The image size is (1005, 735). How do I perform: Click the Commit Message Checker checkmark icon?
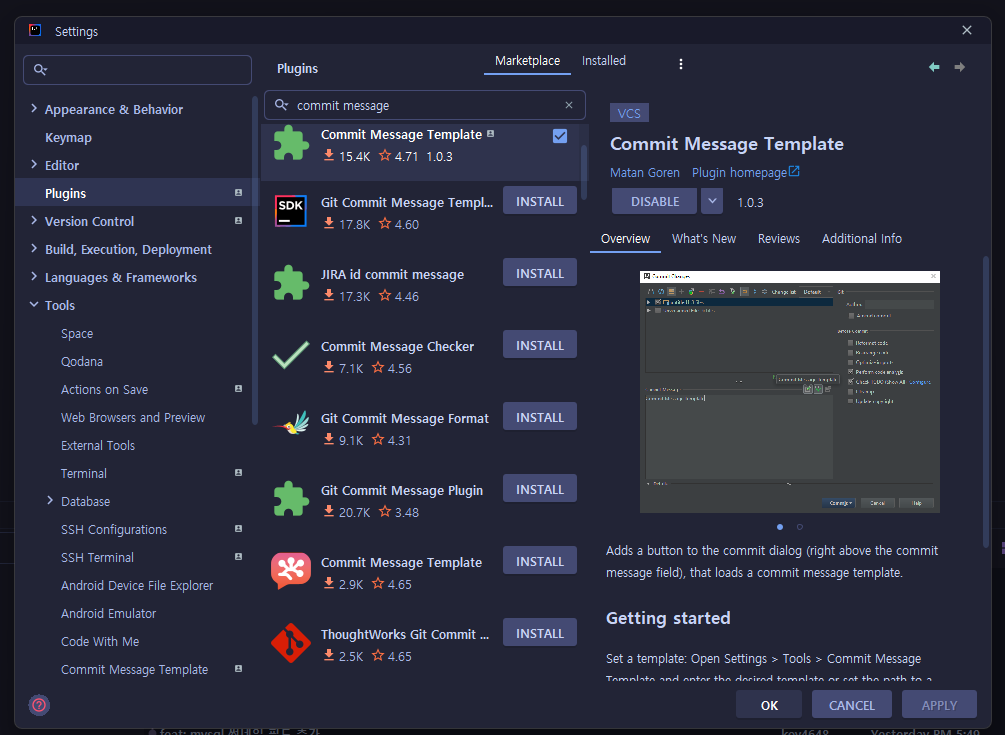click(291, 355)
